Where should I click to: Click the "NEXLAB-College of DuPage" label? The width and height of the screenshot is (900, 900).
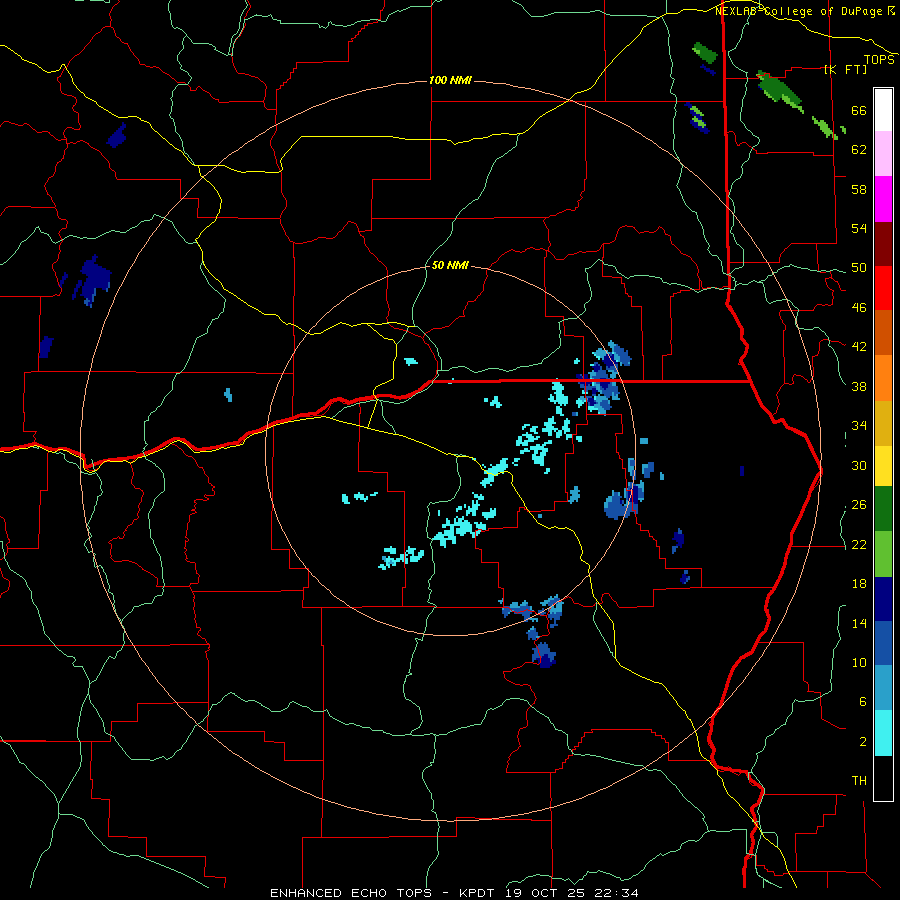point(798,11)
